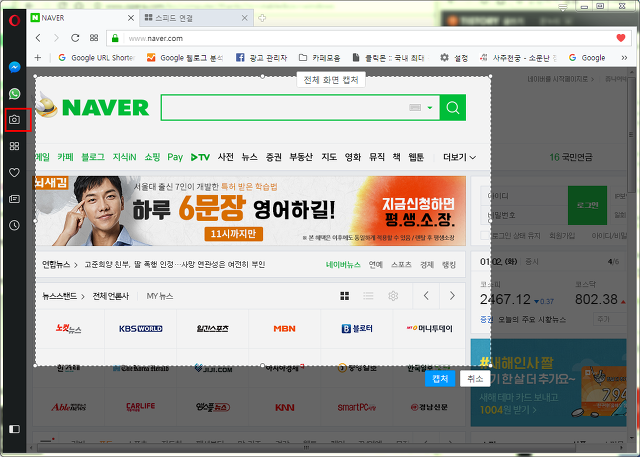This screenshot has width=640, height=457.
Task: Add page to bookmarks heart icon
Action: pos(621,38)
